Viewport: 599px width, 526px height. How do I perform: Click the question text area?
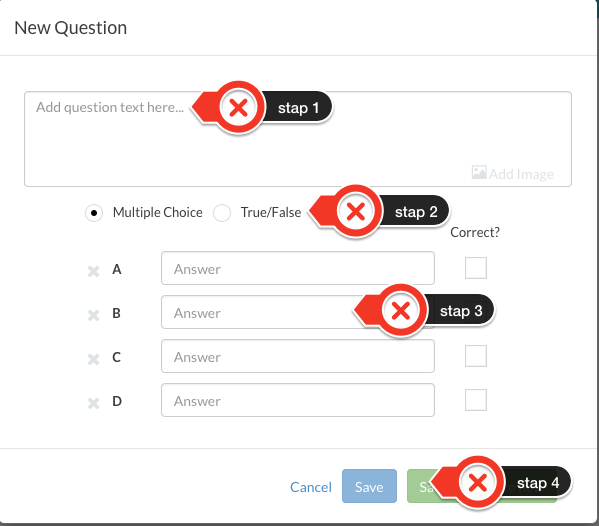[298, 139]
